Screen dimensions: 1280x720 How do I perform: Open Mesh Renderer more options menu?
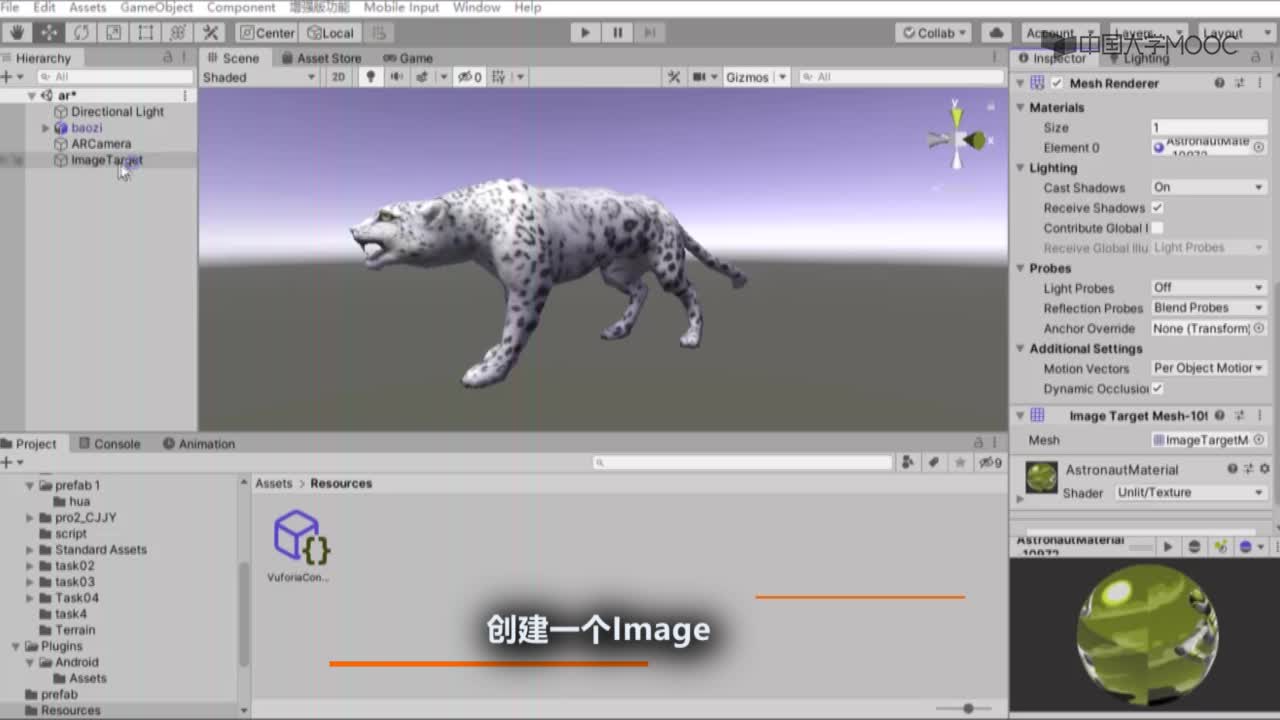pyautogui.click(x=1259, y=83)
